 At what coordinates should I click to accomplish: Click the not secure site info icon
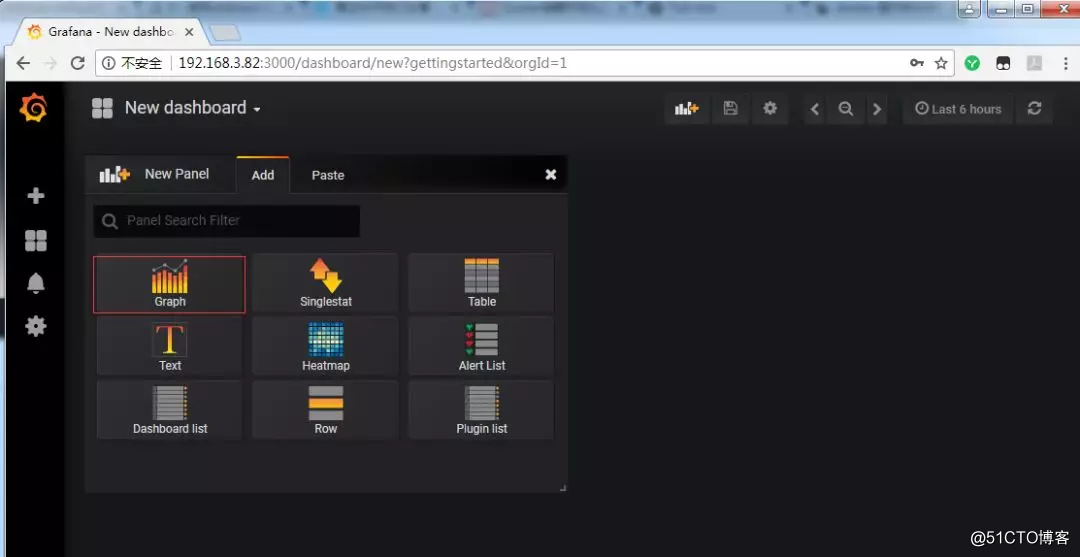point(109,63)
